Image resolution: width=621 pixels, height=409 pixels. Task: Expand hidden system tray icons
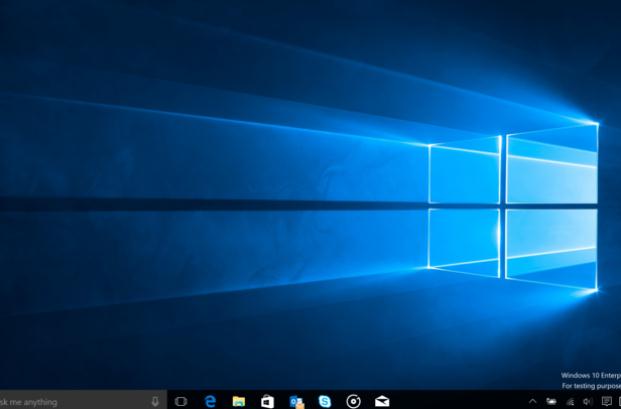coord(533,401)
